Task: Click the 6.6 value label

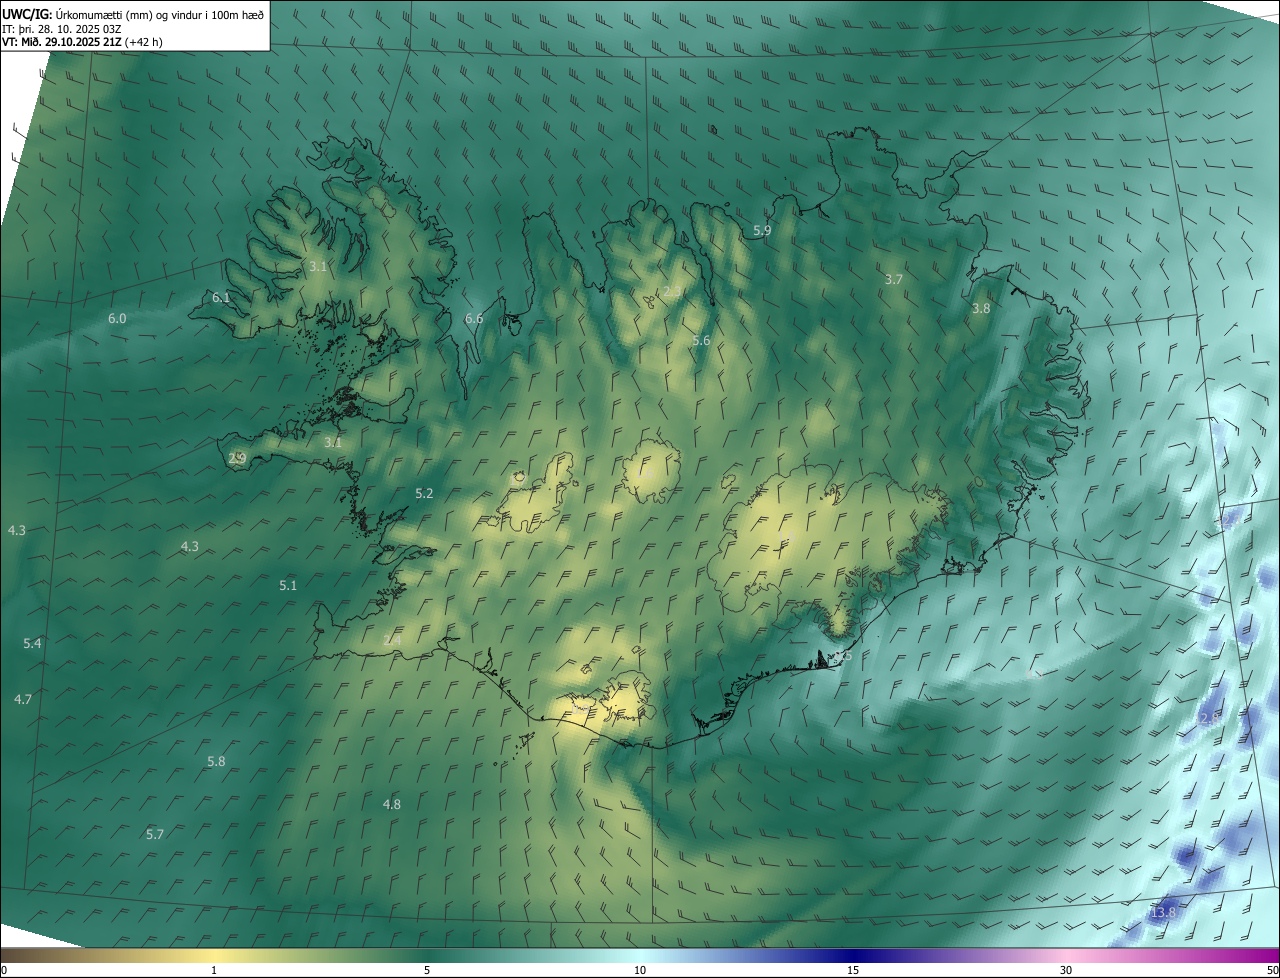Action: 474,319
